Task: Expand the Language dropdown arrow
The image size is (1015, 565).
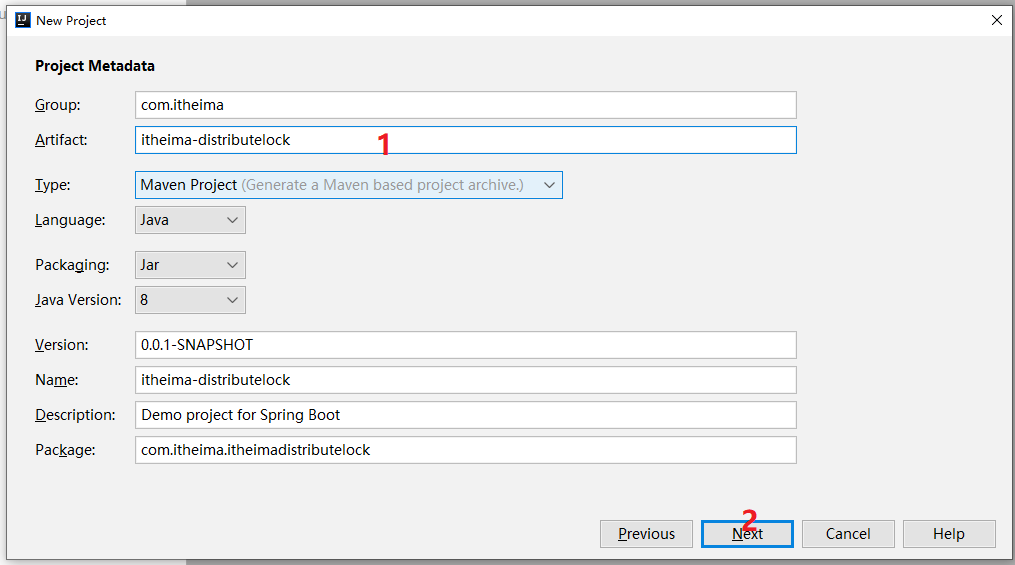Action: [232, 220]
